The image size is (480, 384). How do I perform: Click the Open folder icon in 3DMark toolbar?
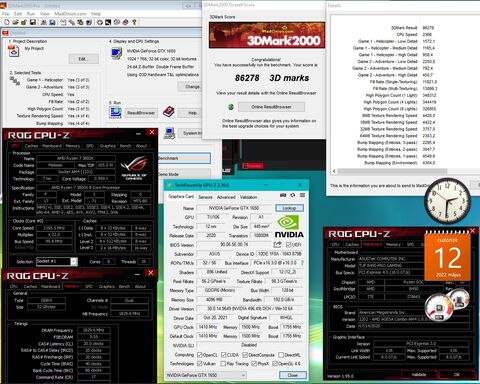(x=15, y=22)
